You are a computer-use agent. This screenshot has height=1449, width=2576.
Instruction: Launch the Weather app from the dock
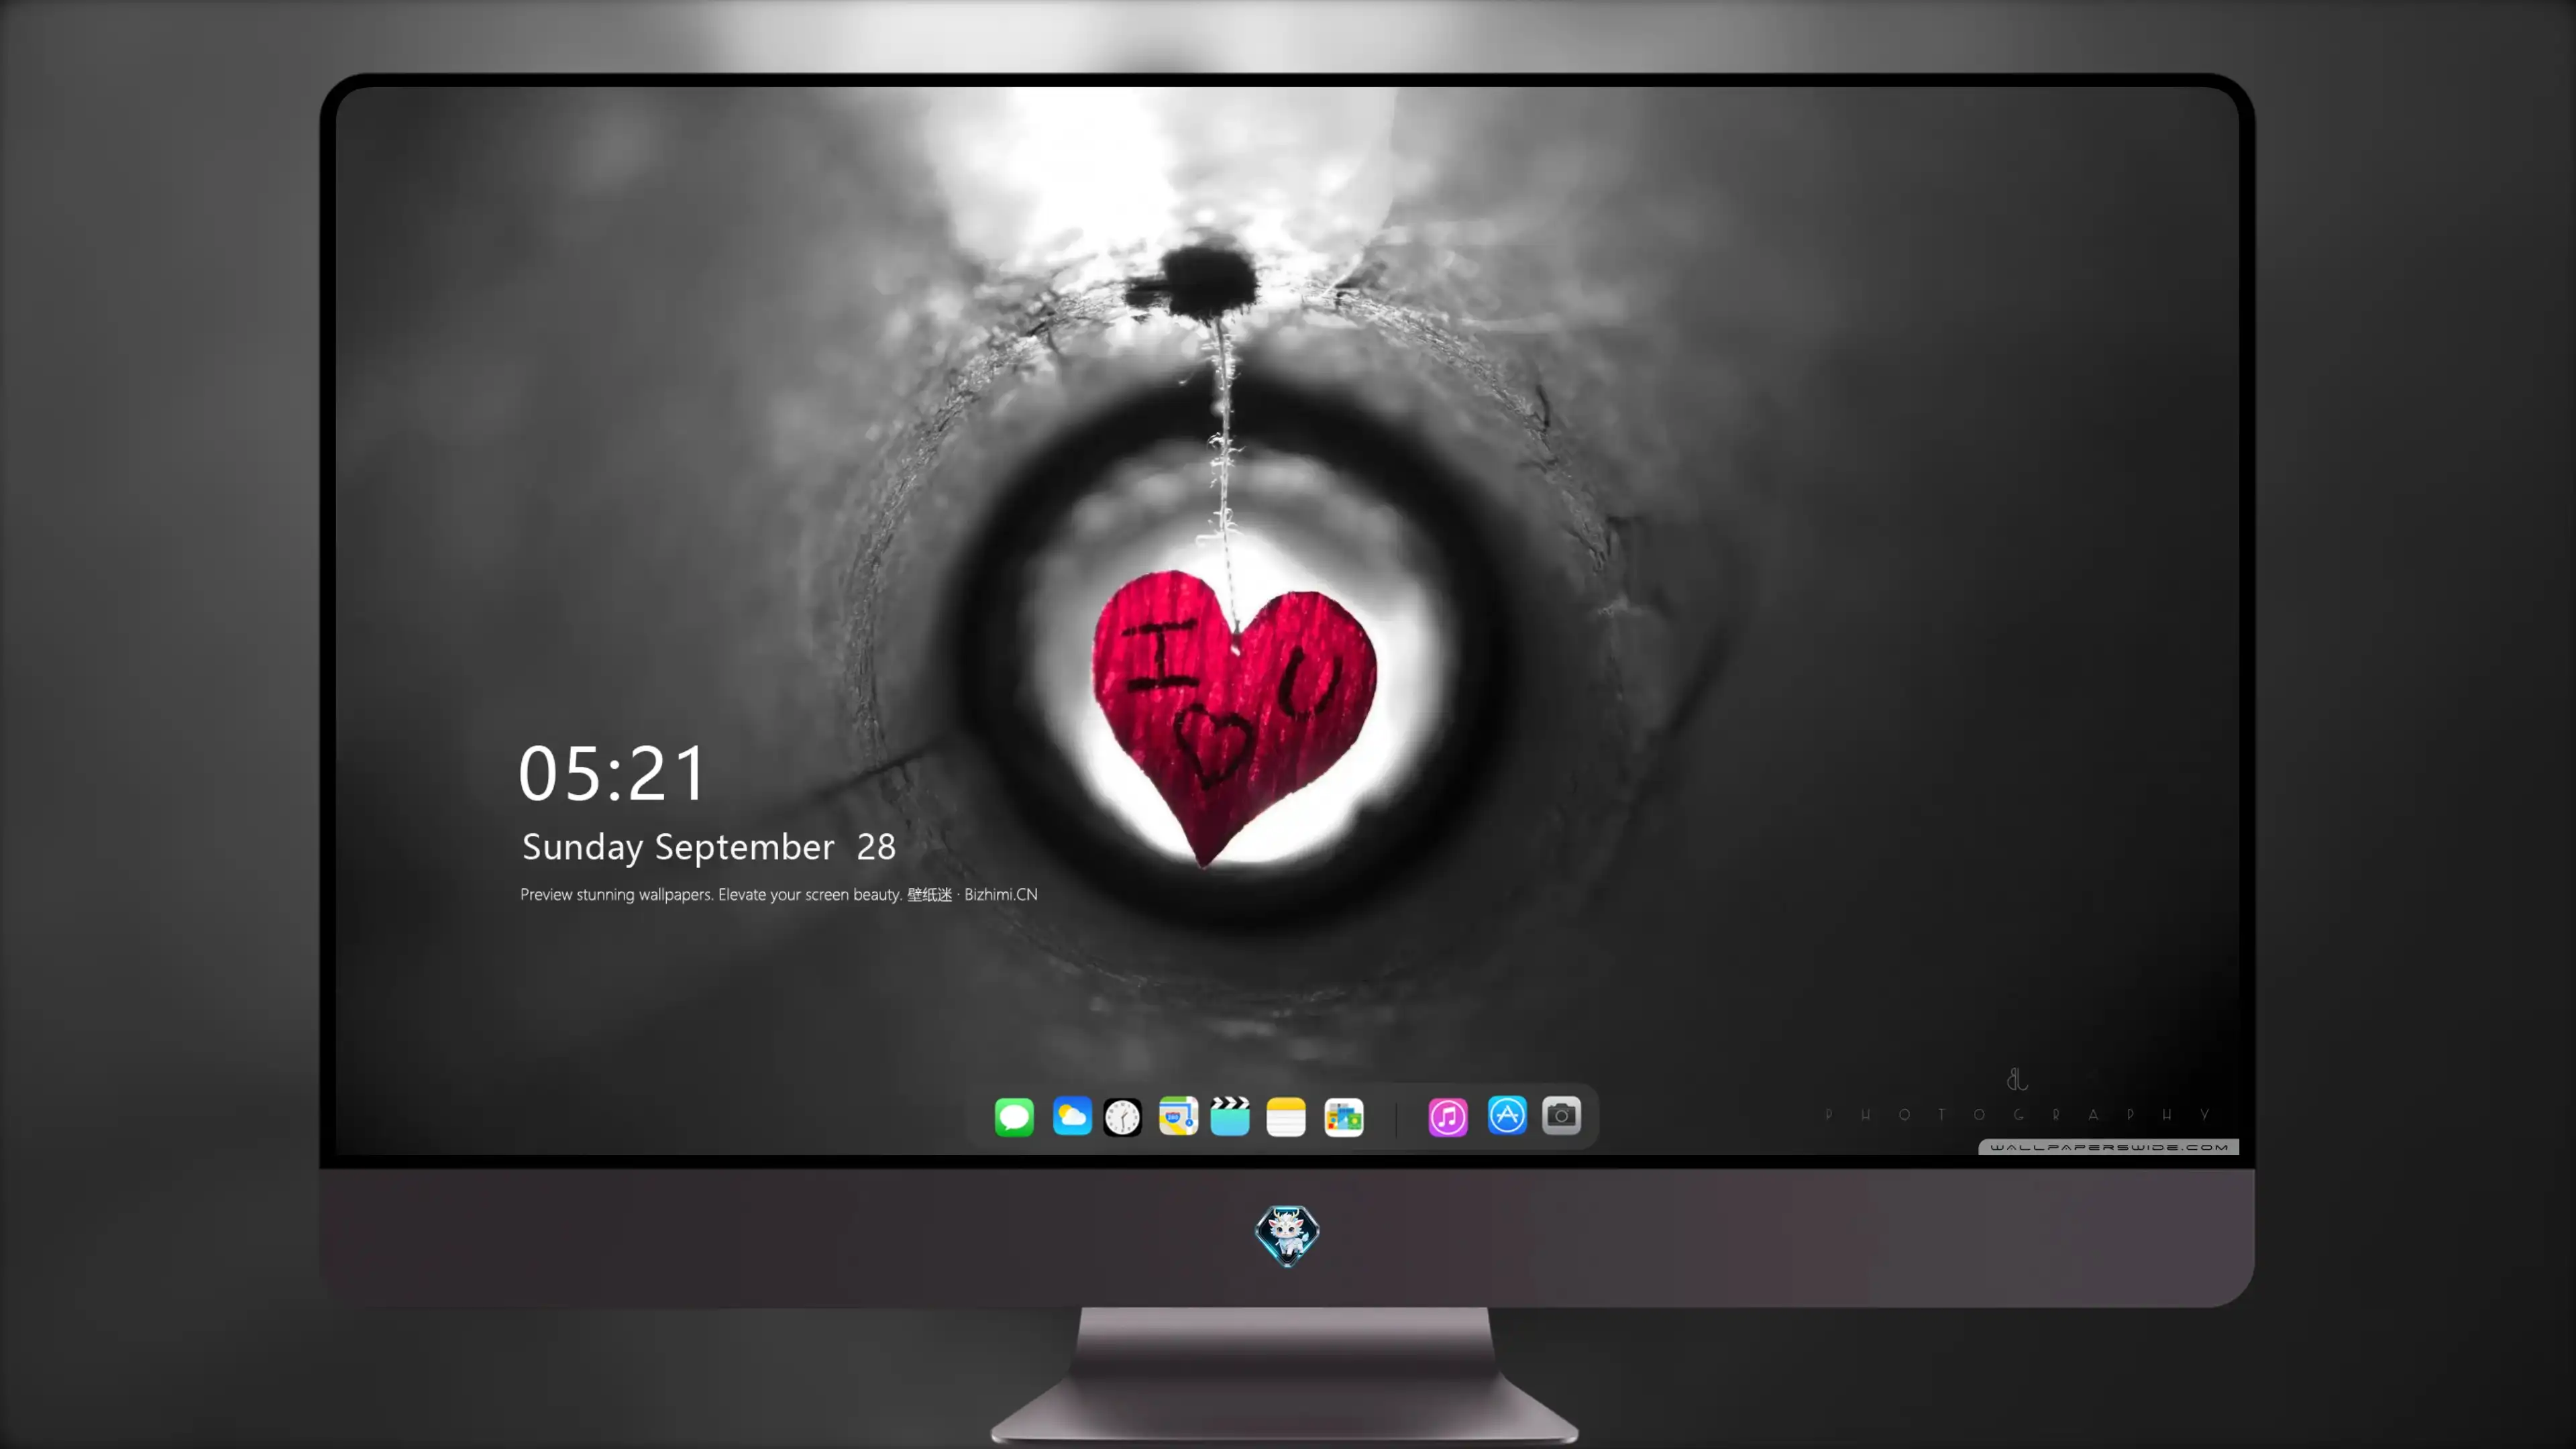coord(1072,1116)
